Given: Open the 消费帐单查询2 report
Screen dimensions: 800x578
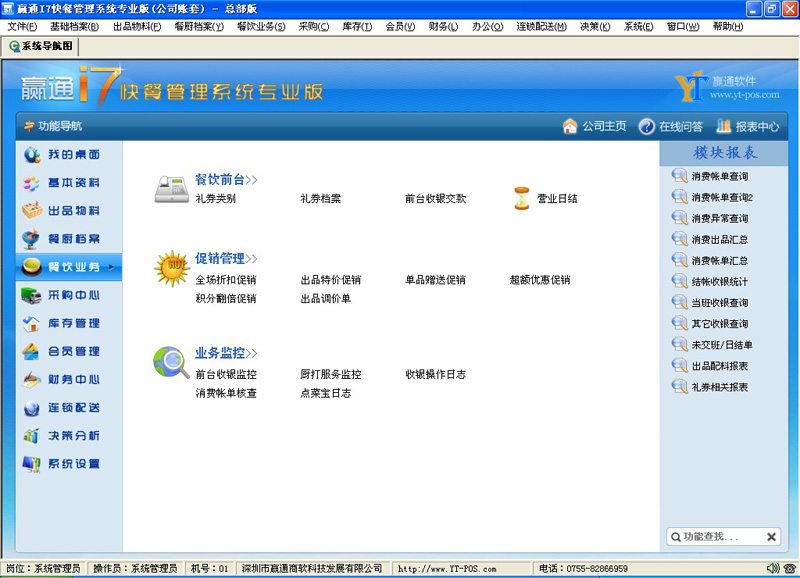Looking at the screenshot, I should 722,197.
